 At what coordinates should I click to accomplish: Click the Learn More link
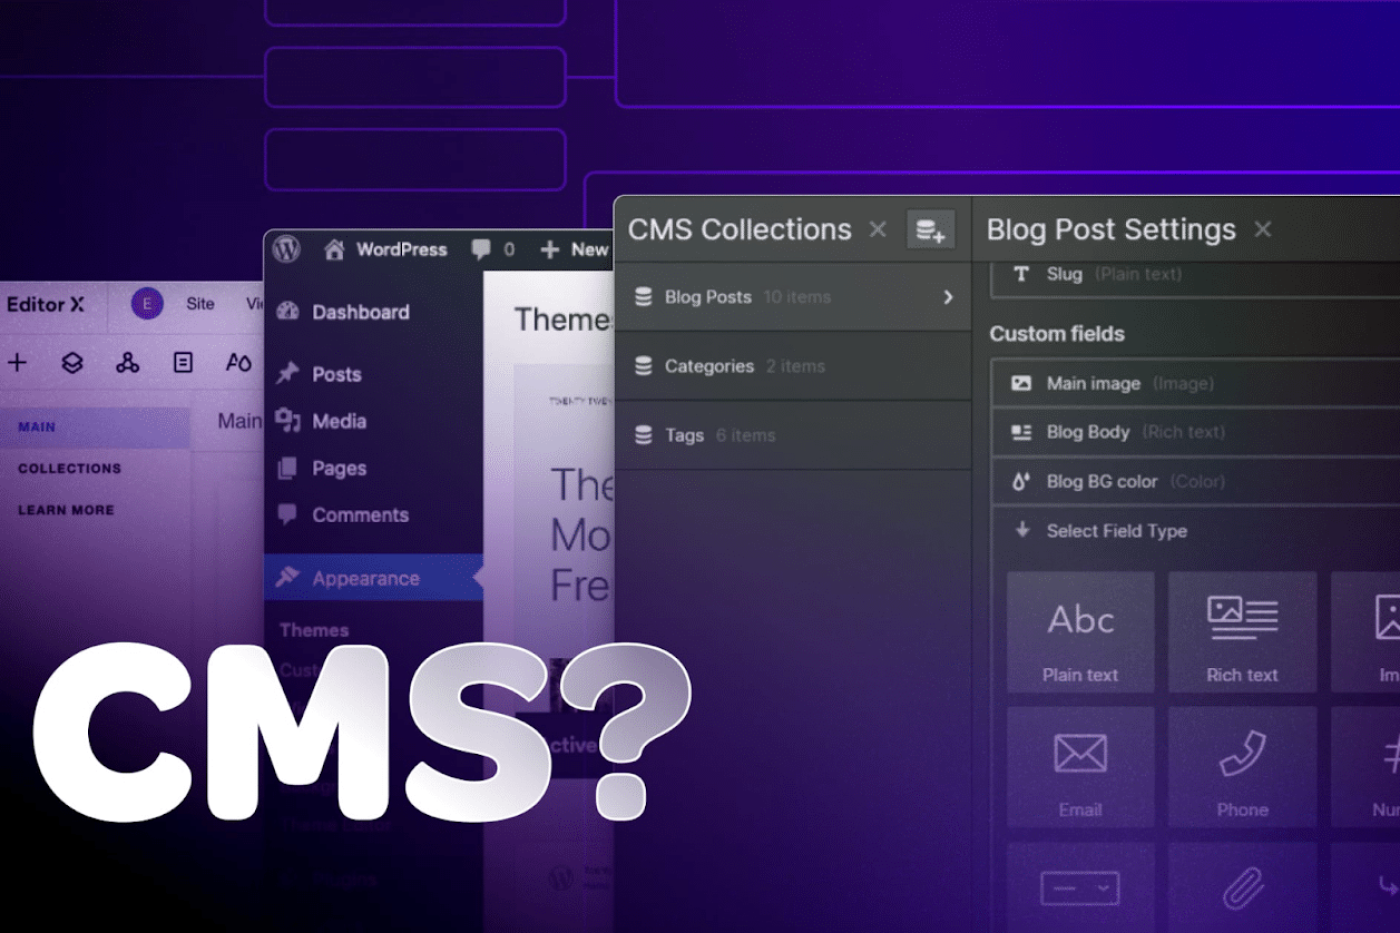click(65, 510)
